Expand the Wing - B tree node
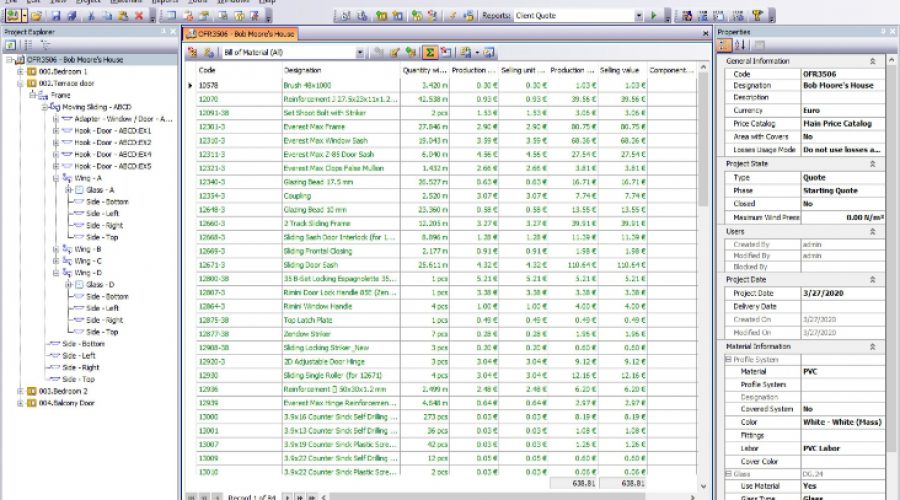900x500 pixels. (x=56, y=249)
